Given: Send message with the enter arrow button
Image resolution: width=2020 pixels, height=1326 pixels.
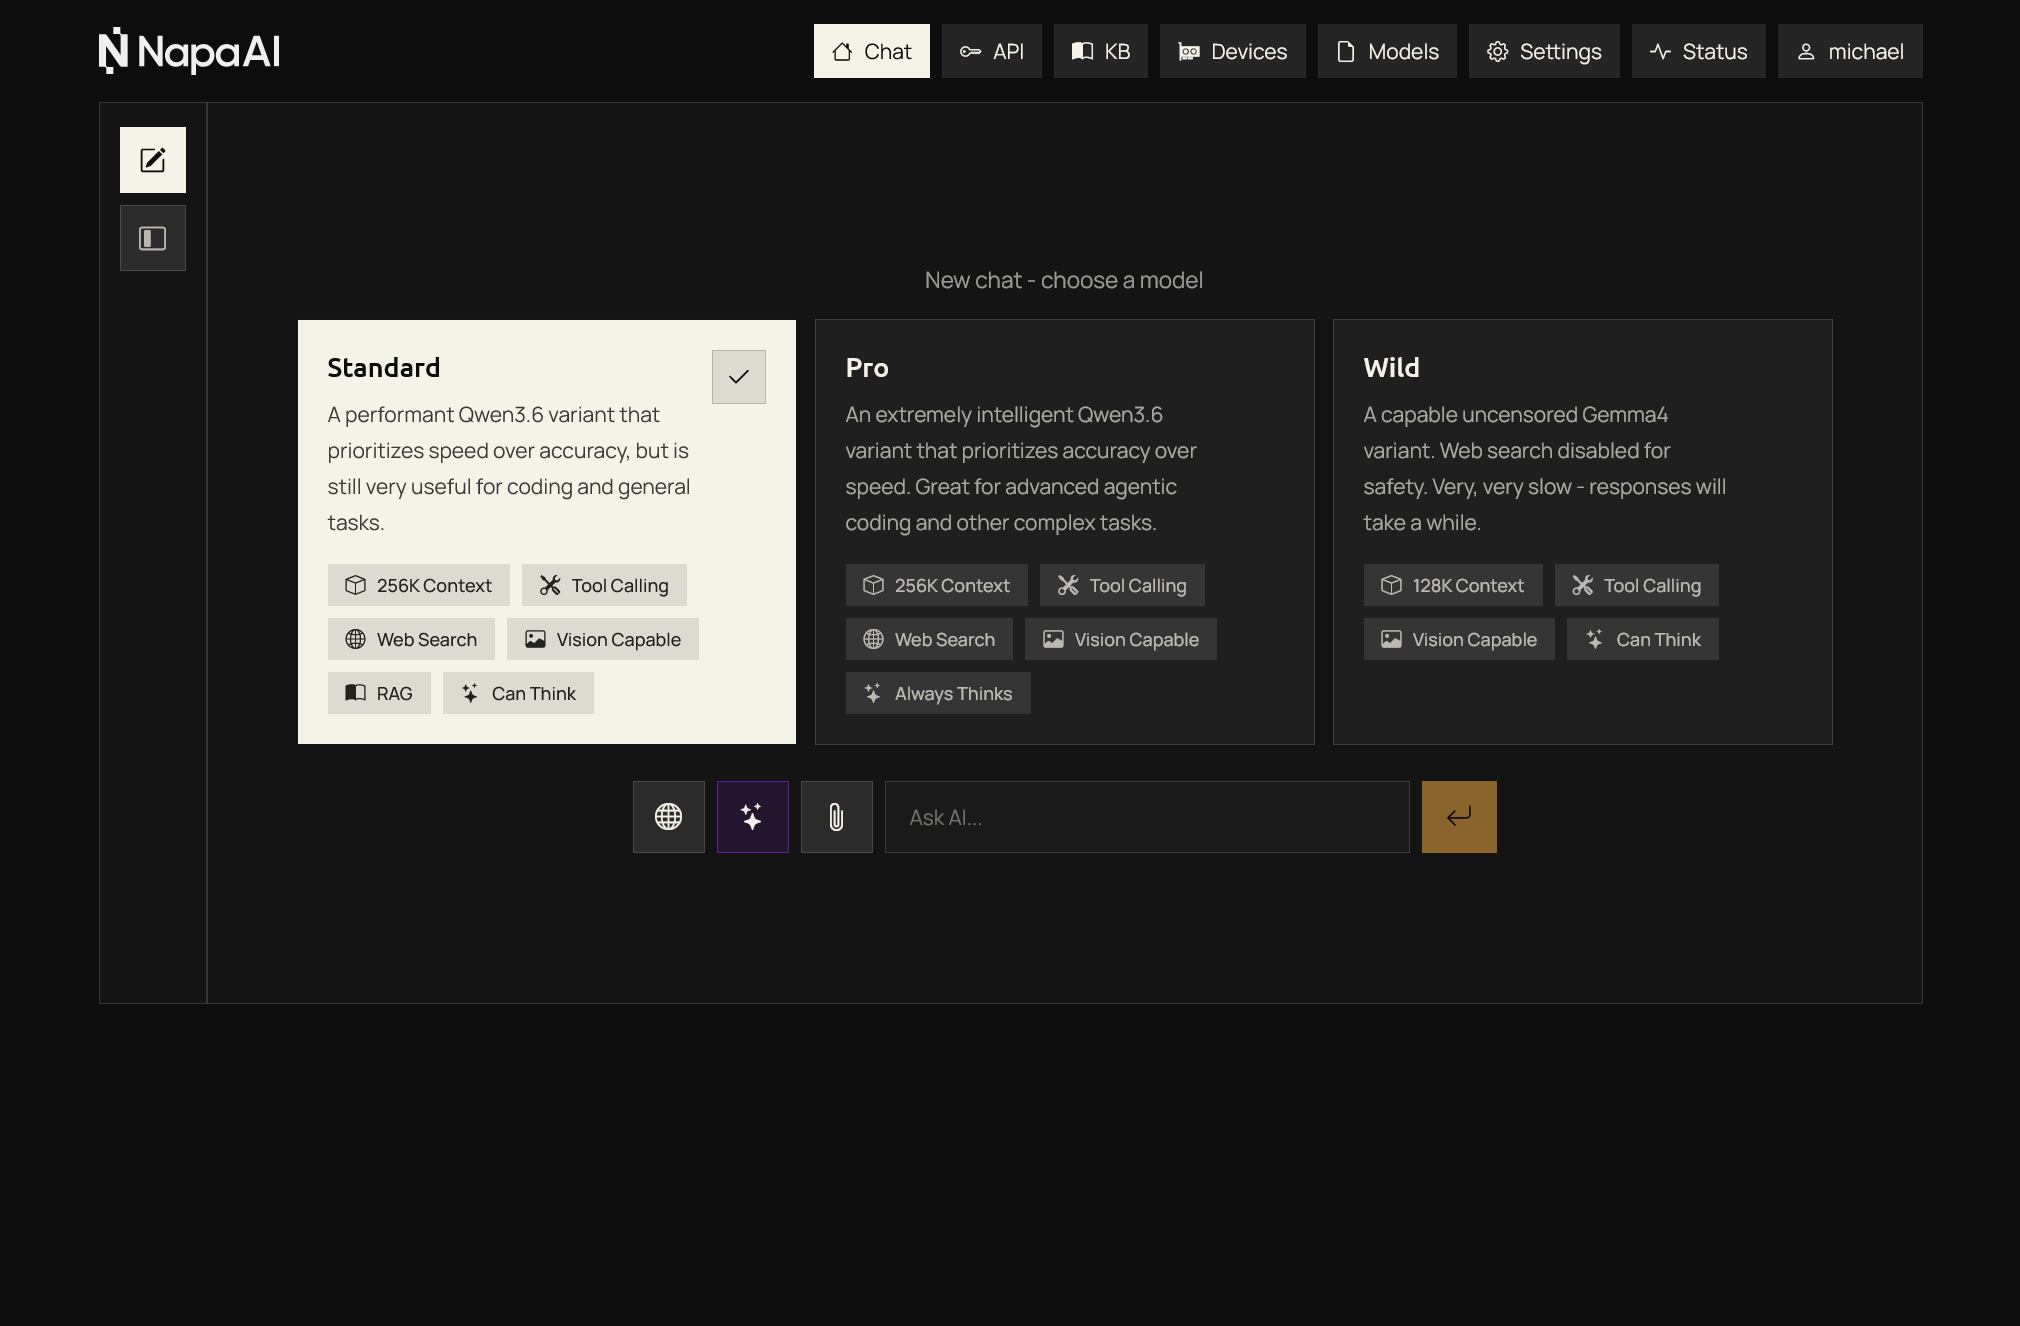Looking at the screenshot, I should (1459, 817).
